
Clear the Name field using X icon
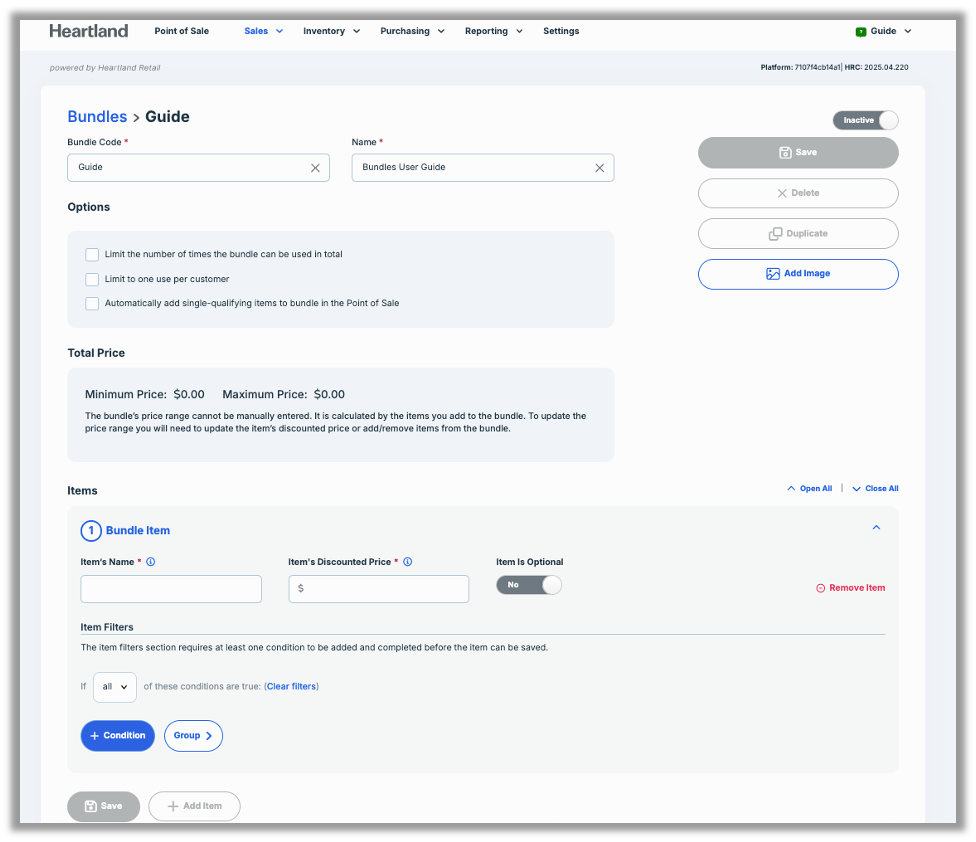[x=600, y=168]
